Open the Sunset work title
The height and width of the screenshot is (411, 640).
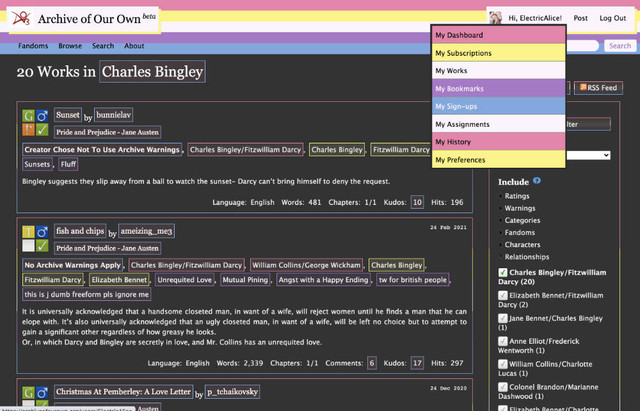point(68,115)
